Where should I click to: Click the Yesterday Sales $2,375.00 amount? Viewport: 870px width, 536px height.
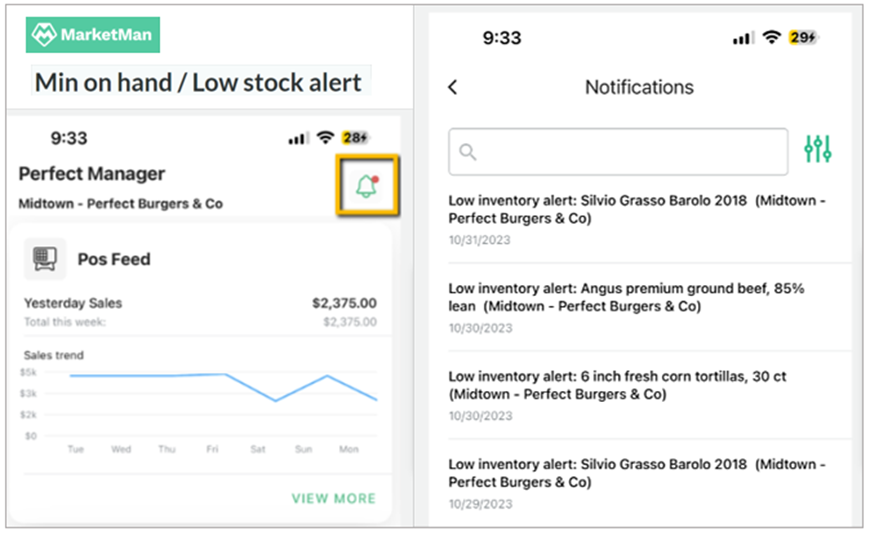tap(344, 303)
